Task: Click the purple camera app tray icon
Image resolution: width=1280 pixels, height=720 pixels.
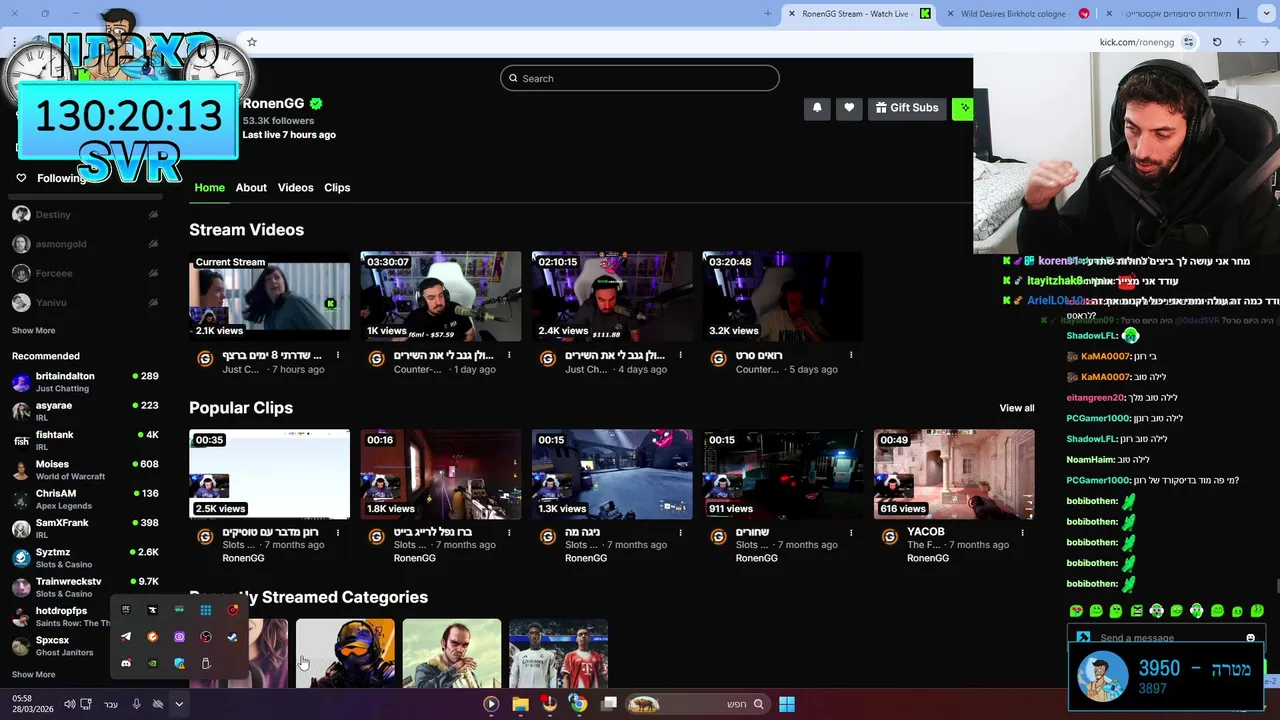Action: pos(179,637)
